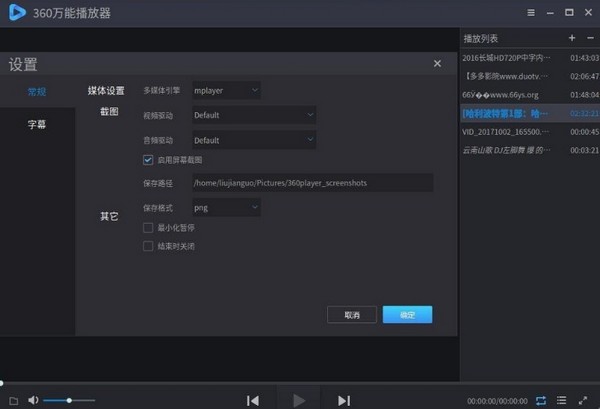Enable the 结束时关闭 checkbox
The image size is (600, 409).
[148, 246]
